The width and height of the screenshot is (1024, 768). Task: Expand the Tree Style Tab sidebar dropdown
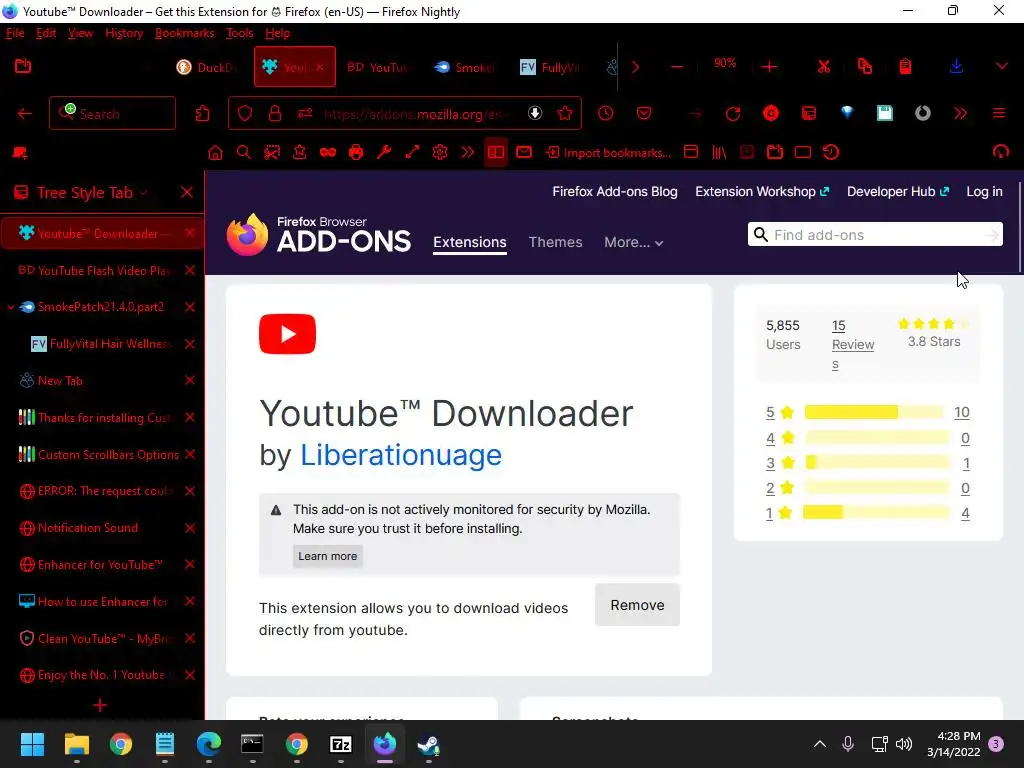(x=143, y=193)
